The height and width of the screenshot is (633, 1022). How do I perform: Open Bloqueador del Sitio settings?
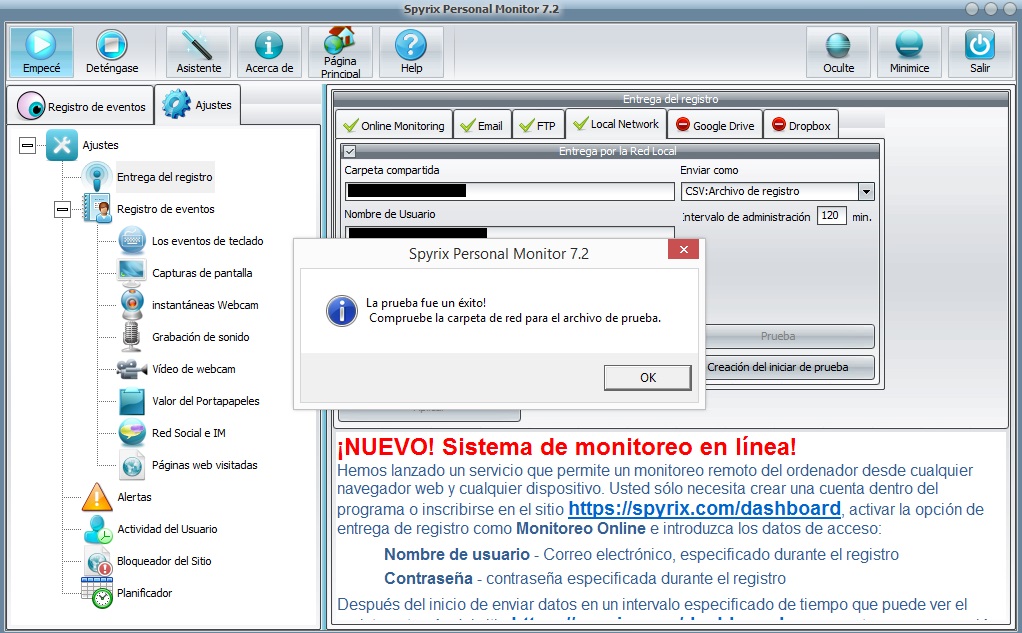click(x=164, y=560)
